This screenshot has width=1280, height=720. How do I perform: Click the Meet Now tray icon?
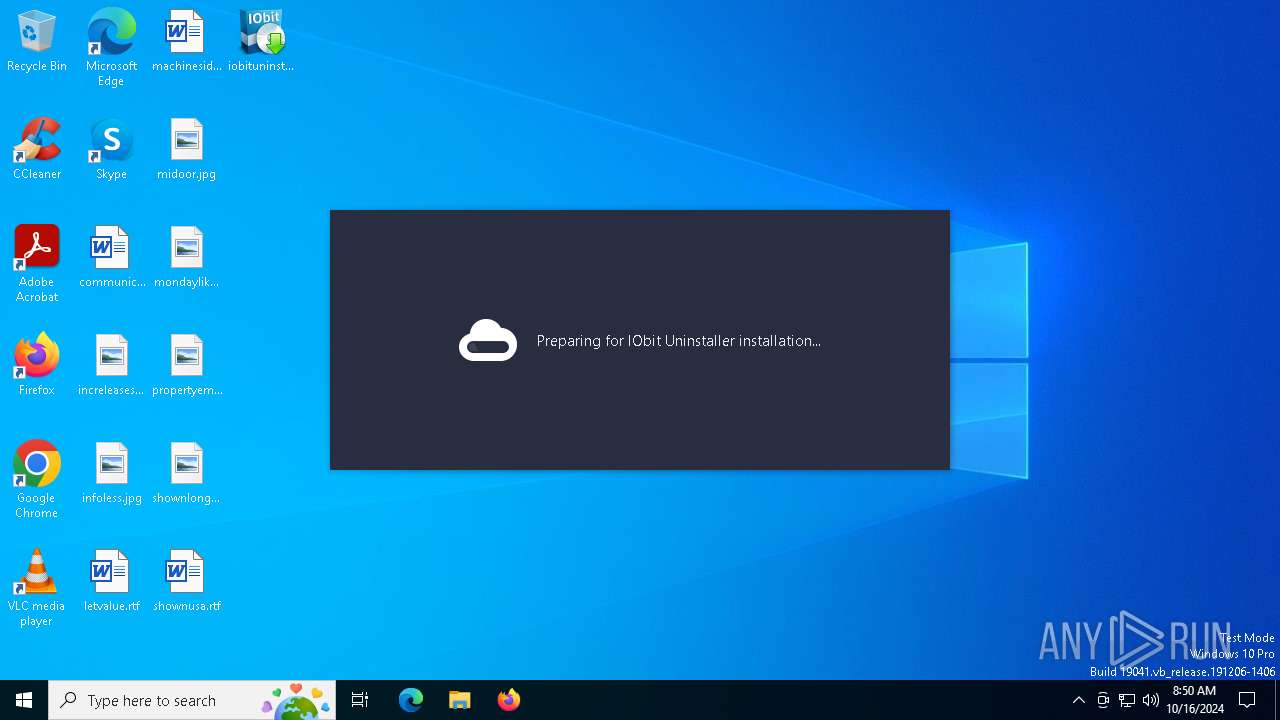pos(1103,700)
